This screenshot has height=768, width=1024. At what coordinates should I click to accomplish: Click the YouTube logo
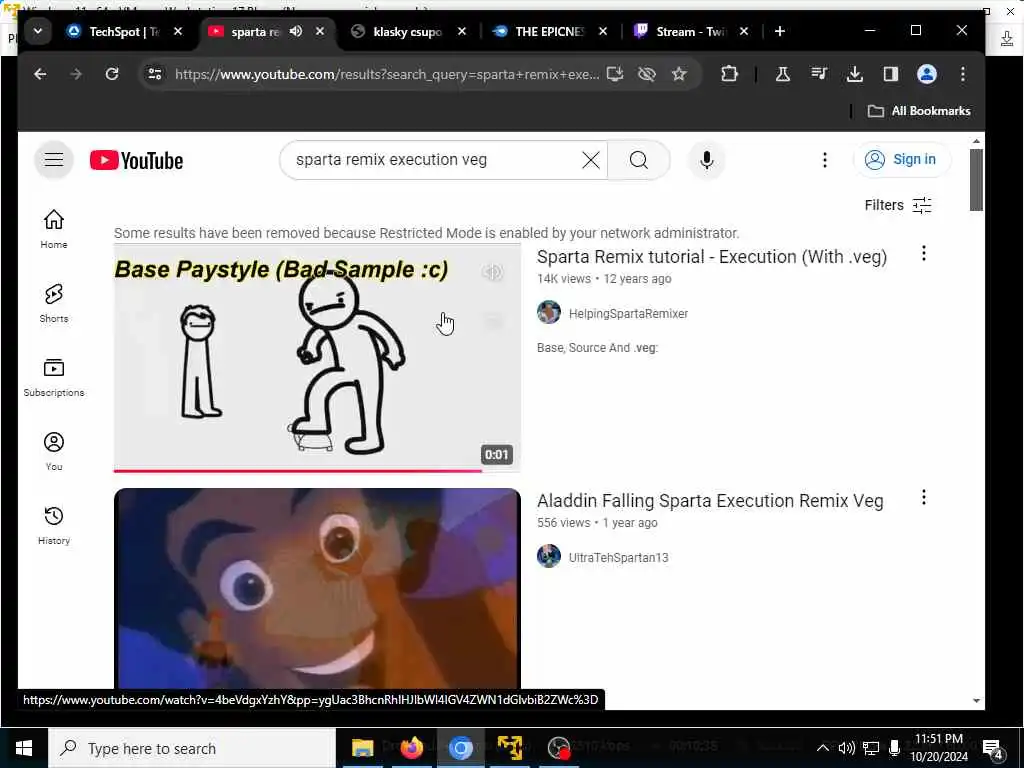point(136,161)
